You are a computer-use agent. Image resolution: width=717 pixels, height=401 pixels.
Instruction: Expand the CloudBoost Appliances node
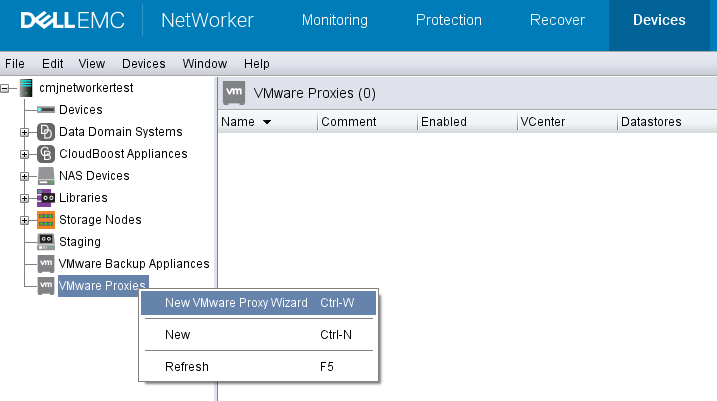coord(24,154)
